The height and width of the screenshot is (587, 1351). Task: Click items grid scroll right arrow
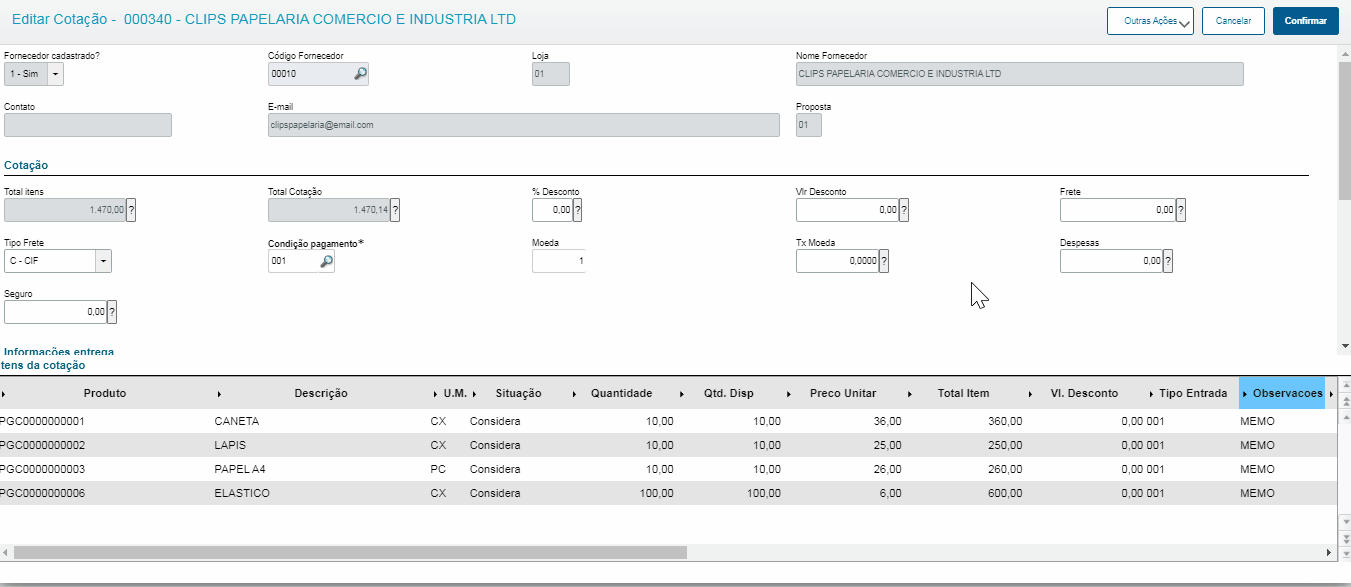click(1329, 552)
